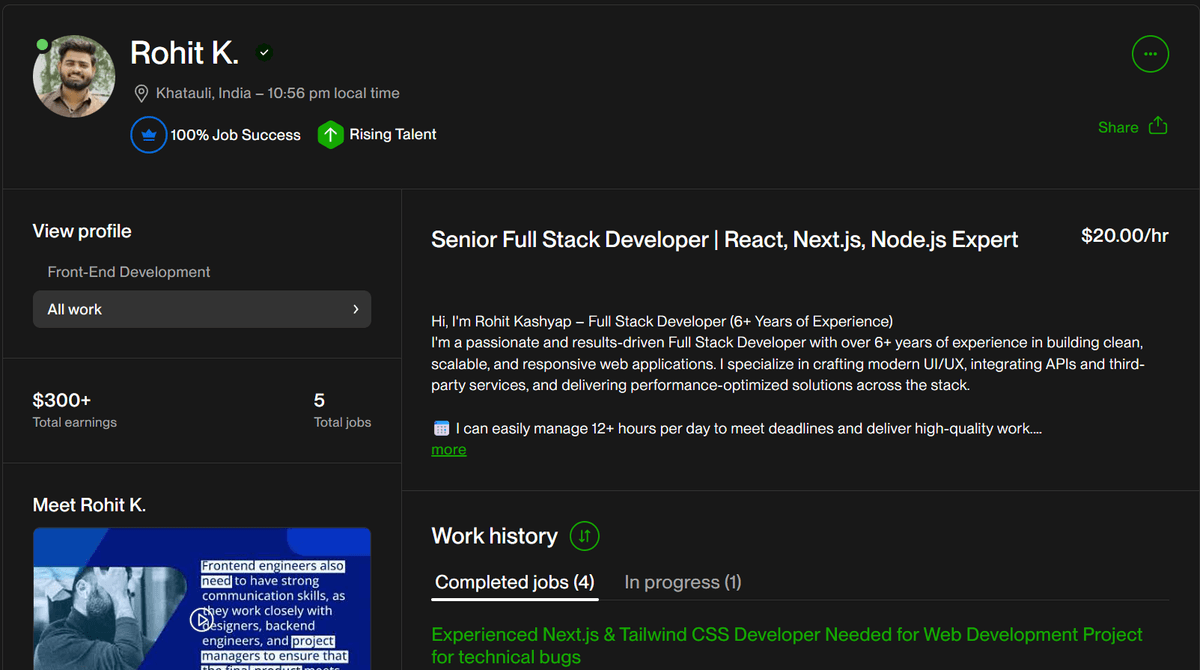The image size is (1200, 670).
Task: Click the location pin icon near Khatauli
Action: coord(141,94)
